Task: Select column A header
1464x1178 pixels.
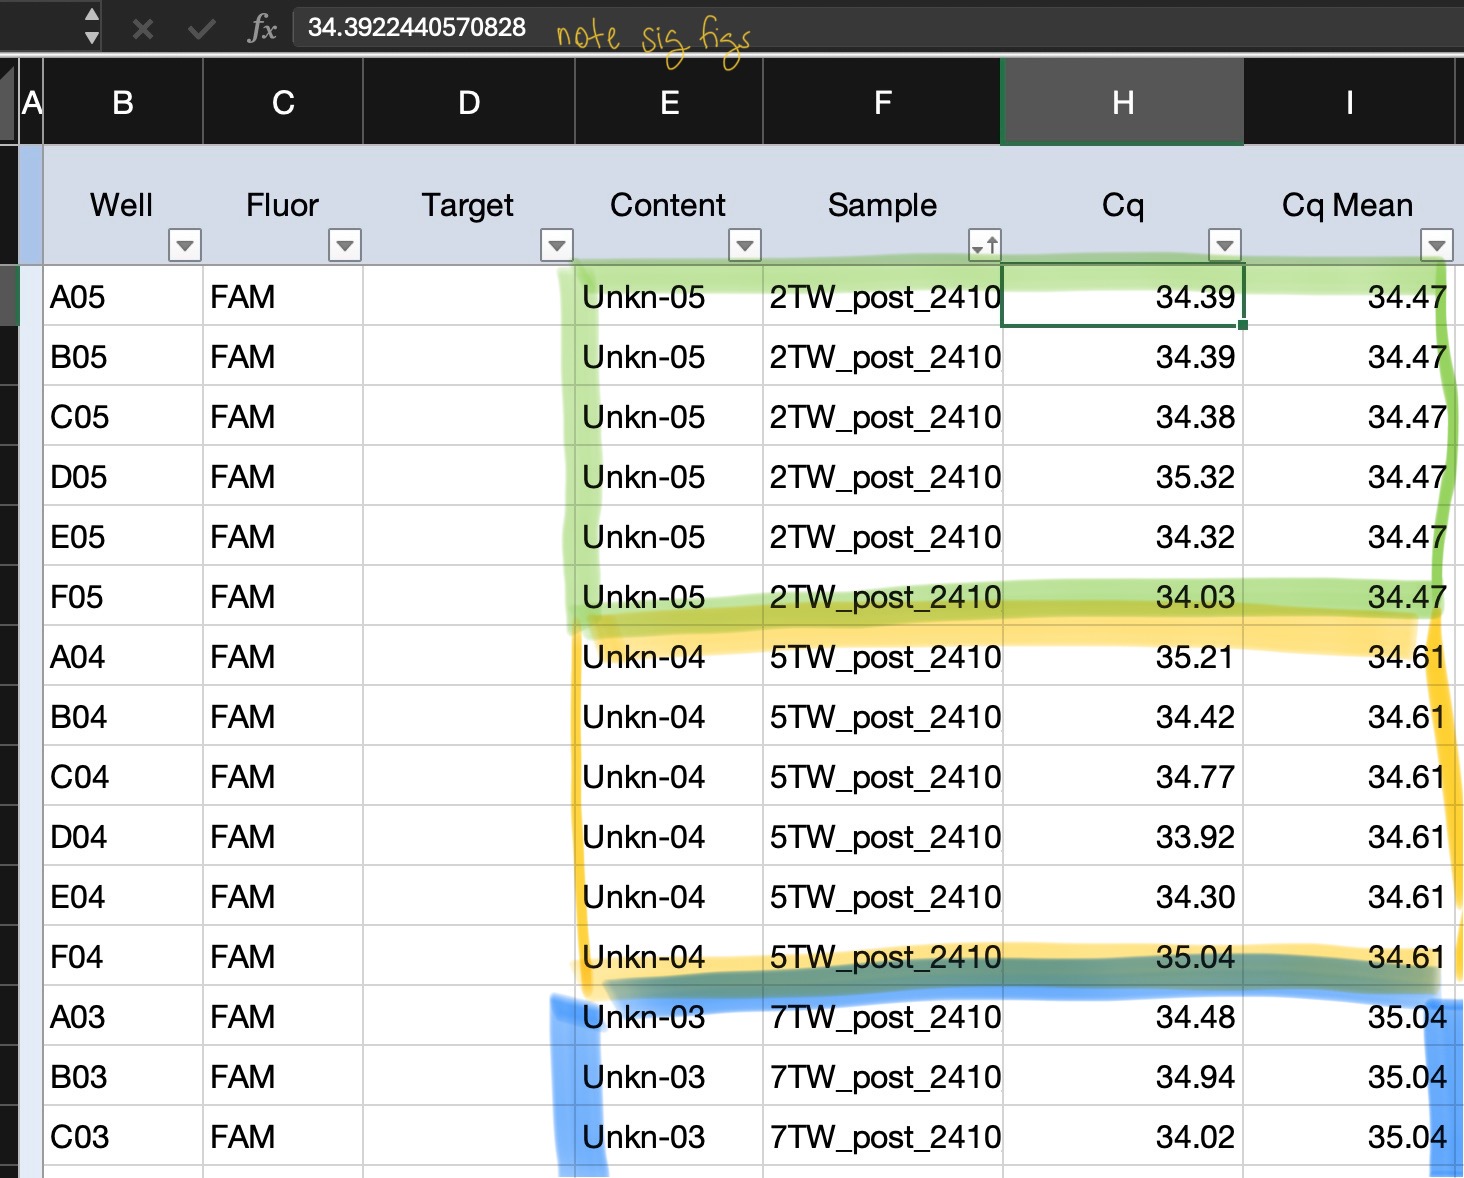Action: pyautogui.click(x=31, y=102)
